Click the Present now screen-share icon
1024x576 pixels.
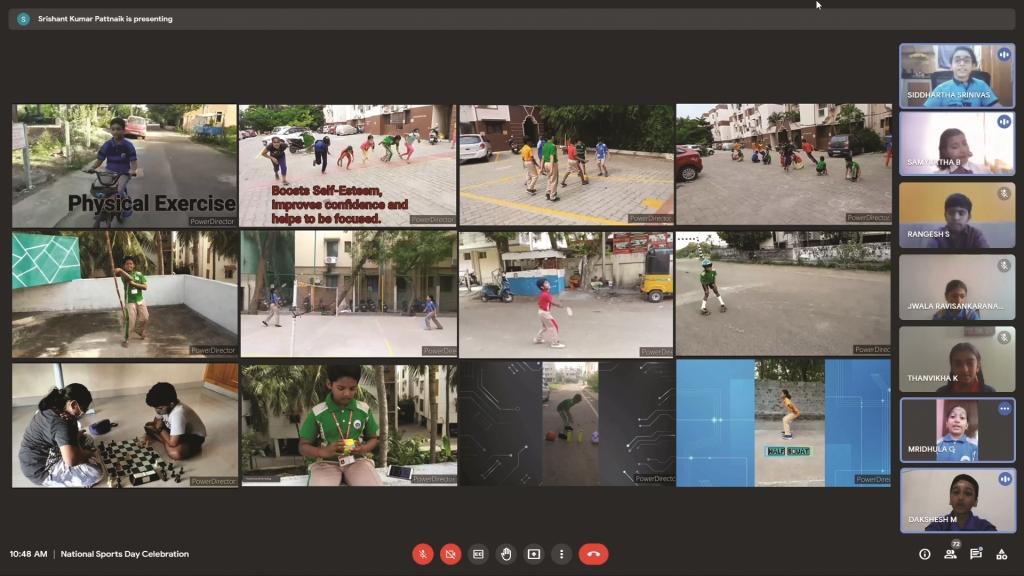tap(534, 554)
